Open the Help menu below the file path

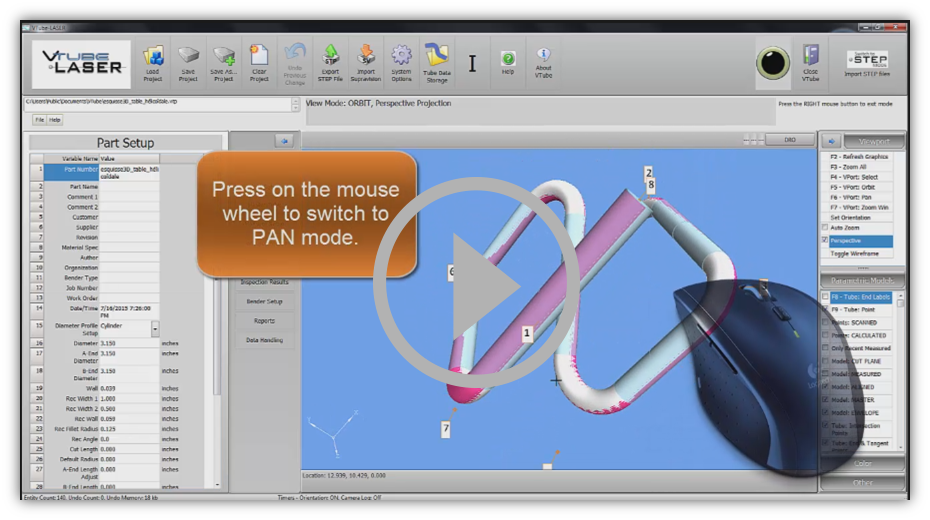[55, 119]
